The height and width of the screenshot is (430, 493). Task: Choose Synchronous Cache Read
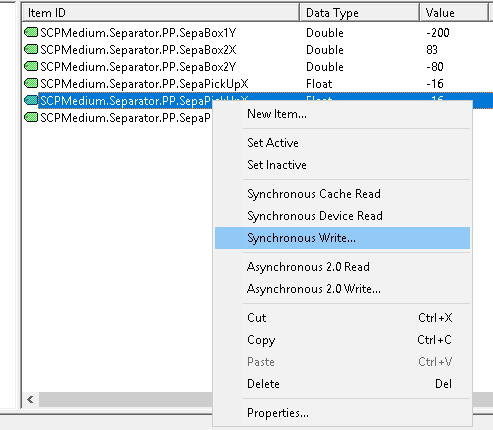(x=342, y=194)
